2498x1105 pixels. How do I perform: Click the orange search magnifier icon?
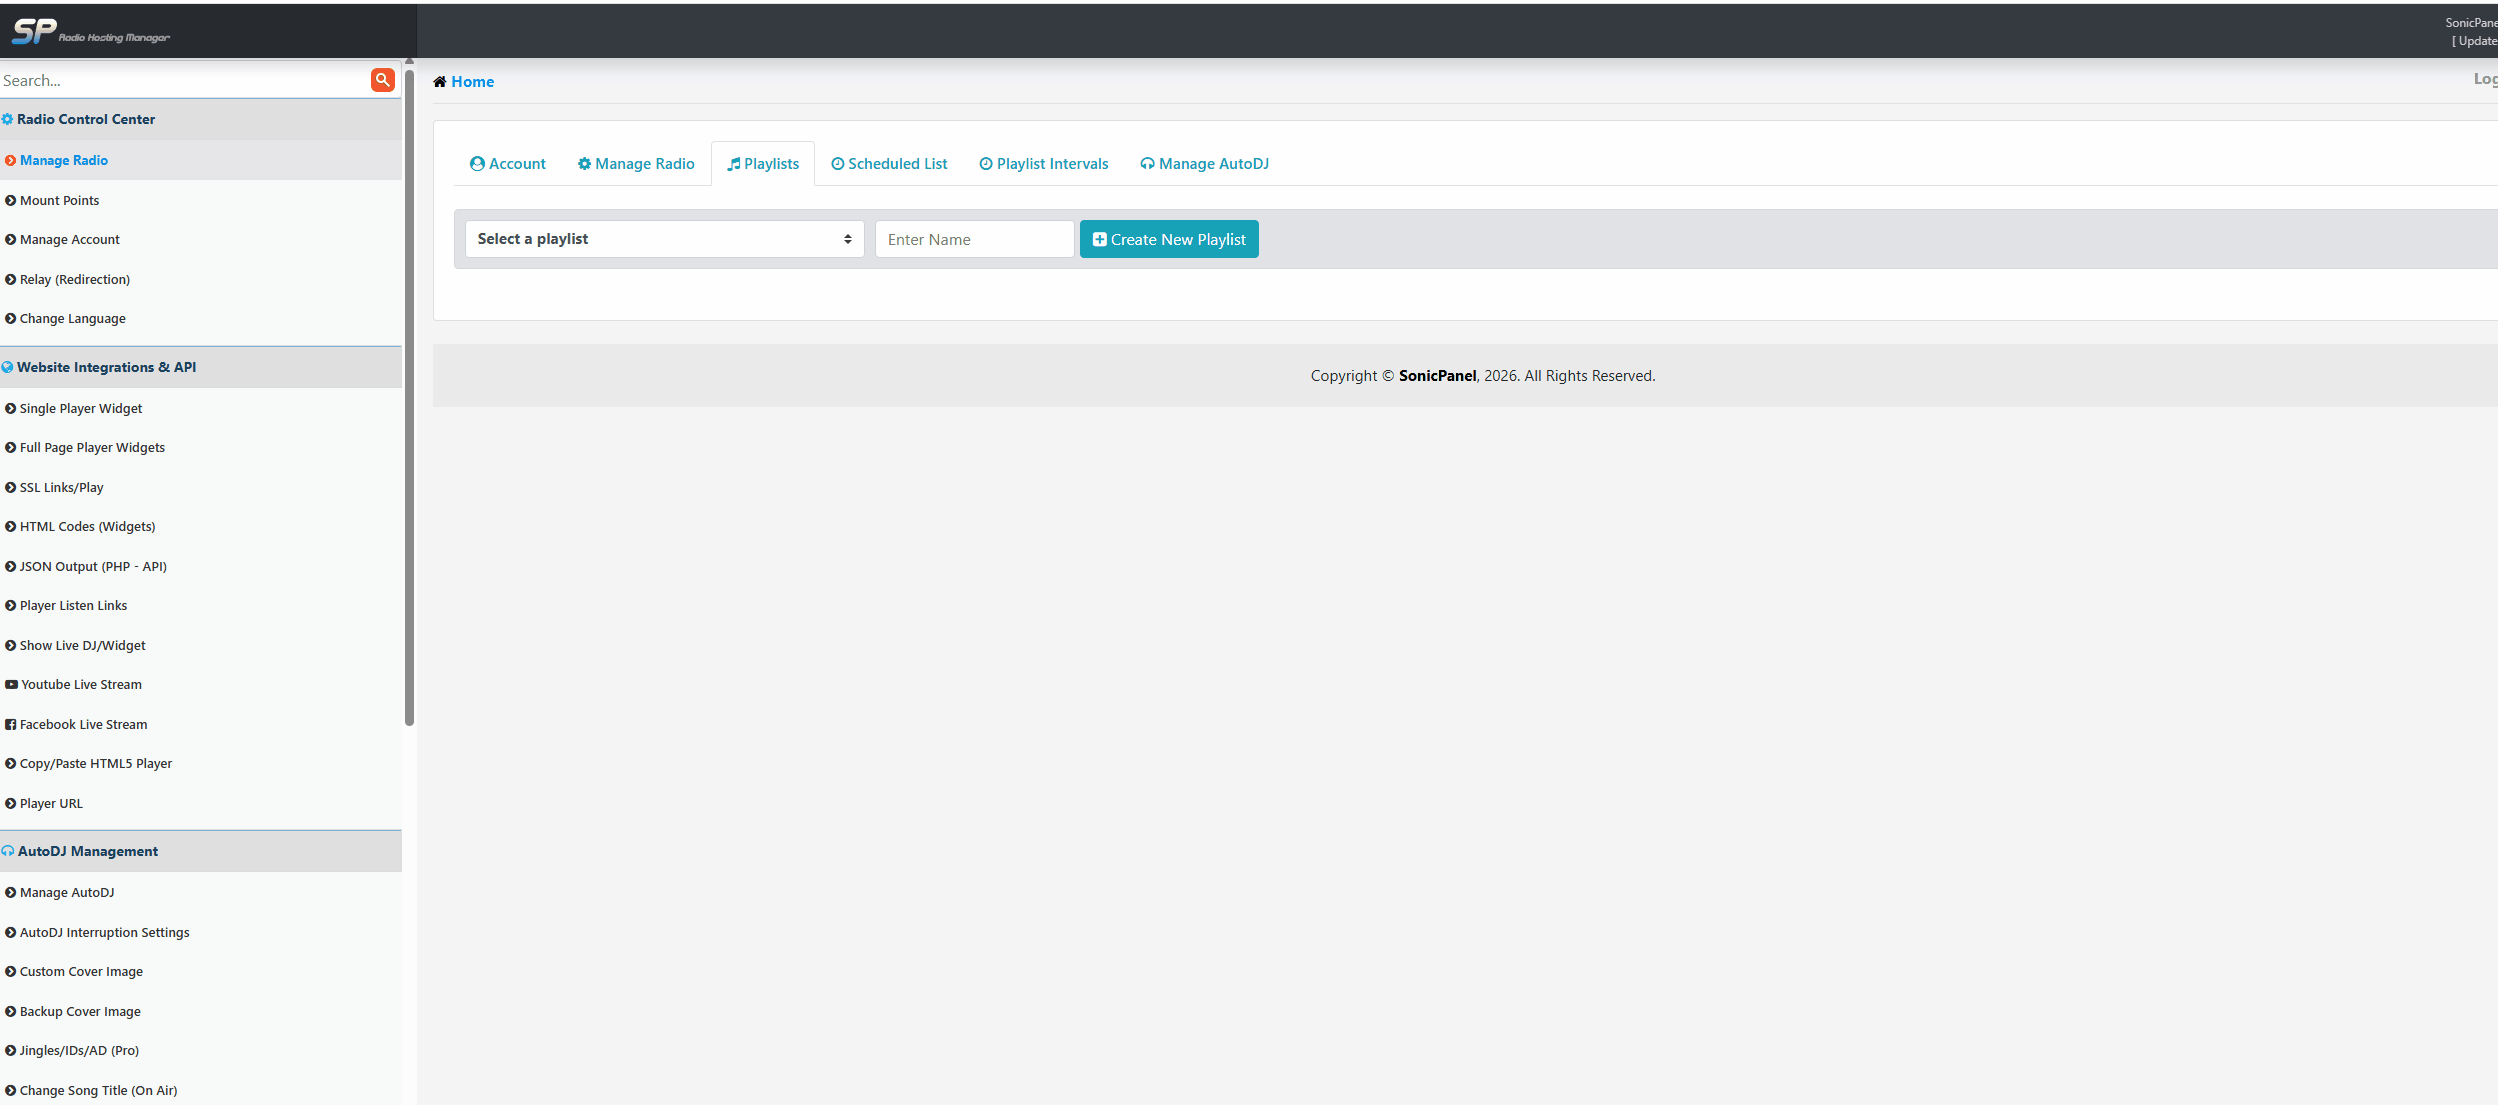point(382,80)
